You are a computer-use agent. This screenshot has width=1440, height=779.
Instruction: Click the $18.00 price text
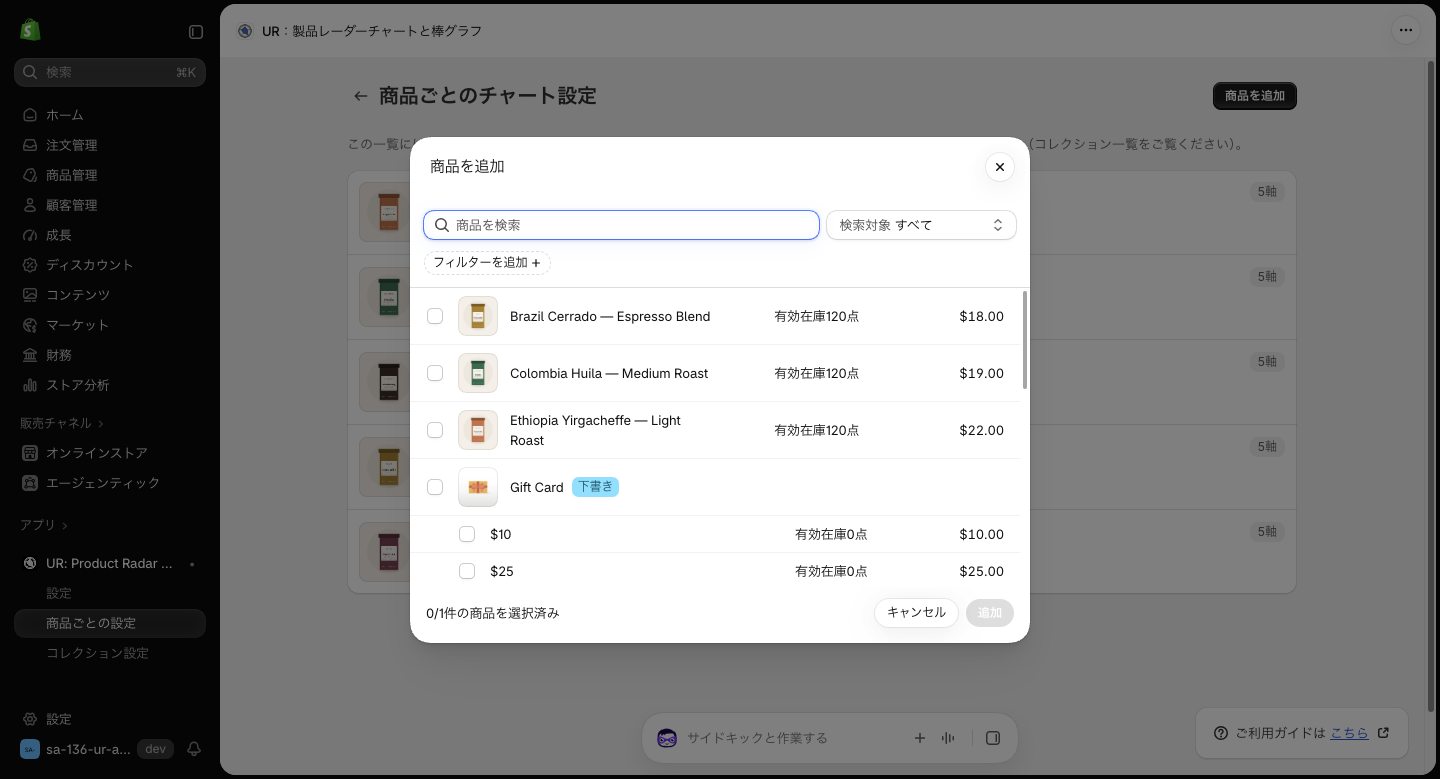[981, 316]
